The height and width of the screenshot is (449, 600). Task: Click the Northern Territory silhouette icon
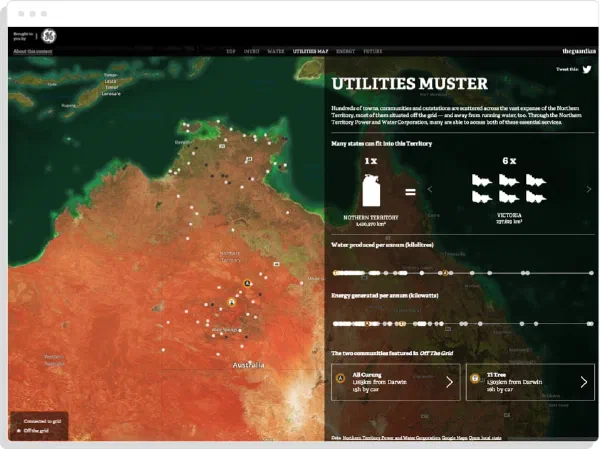pos(371,190)
